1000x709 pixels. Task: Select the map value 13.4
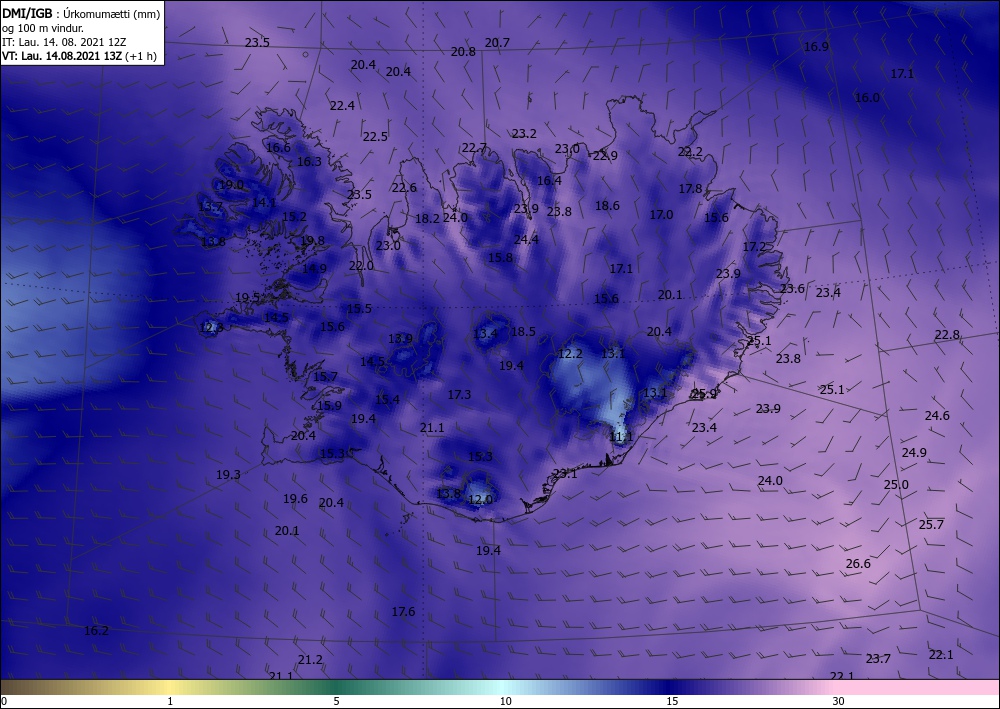(485, 333)
